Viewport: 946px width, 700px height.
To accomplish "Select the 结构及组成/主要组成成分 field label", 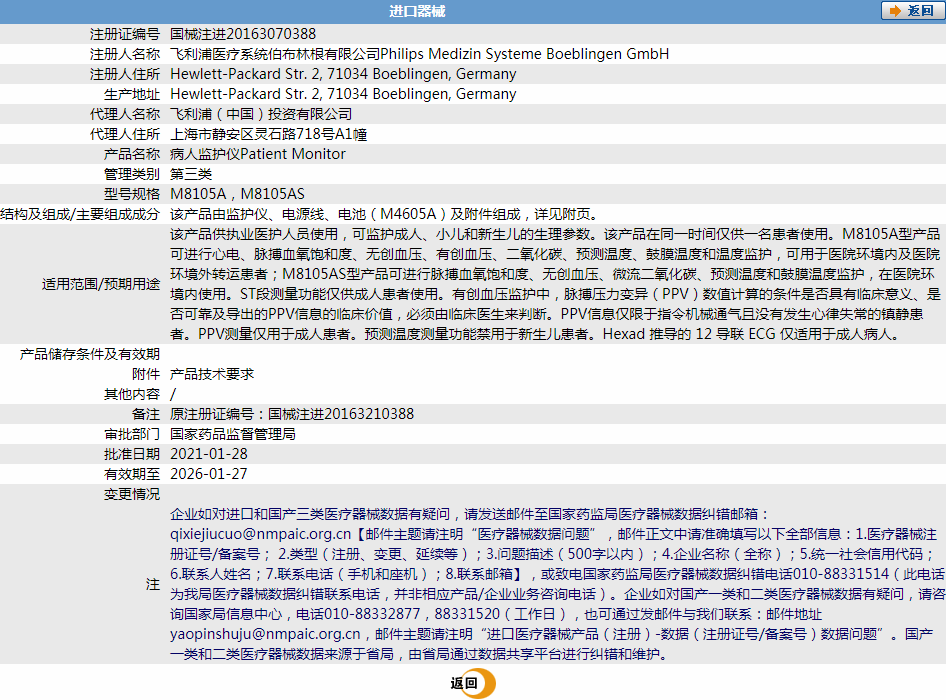I will click(x=80, y=214).
